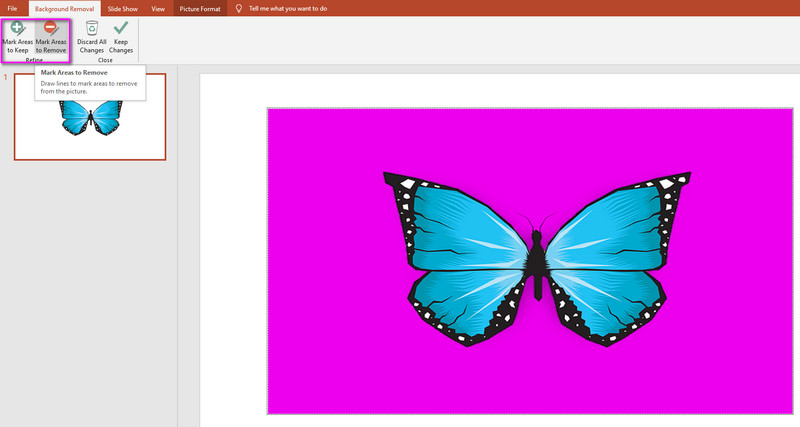800x427 pixels.
Task: Click the lightbulb Tell me icon
Action: point(238,8)
